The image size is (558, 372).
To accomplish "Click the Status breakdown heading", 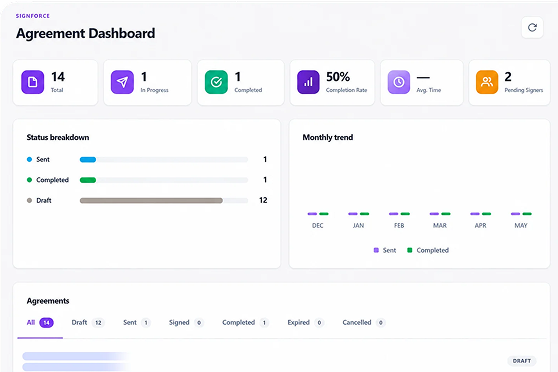I will point(58,137).
